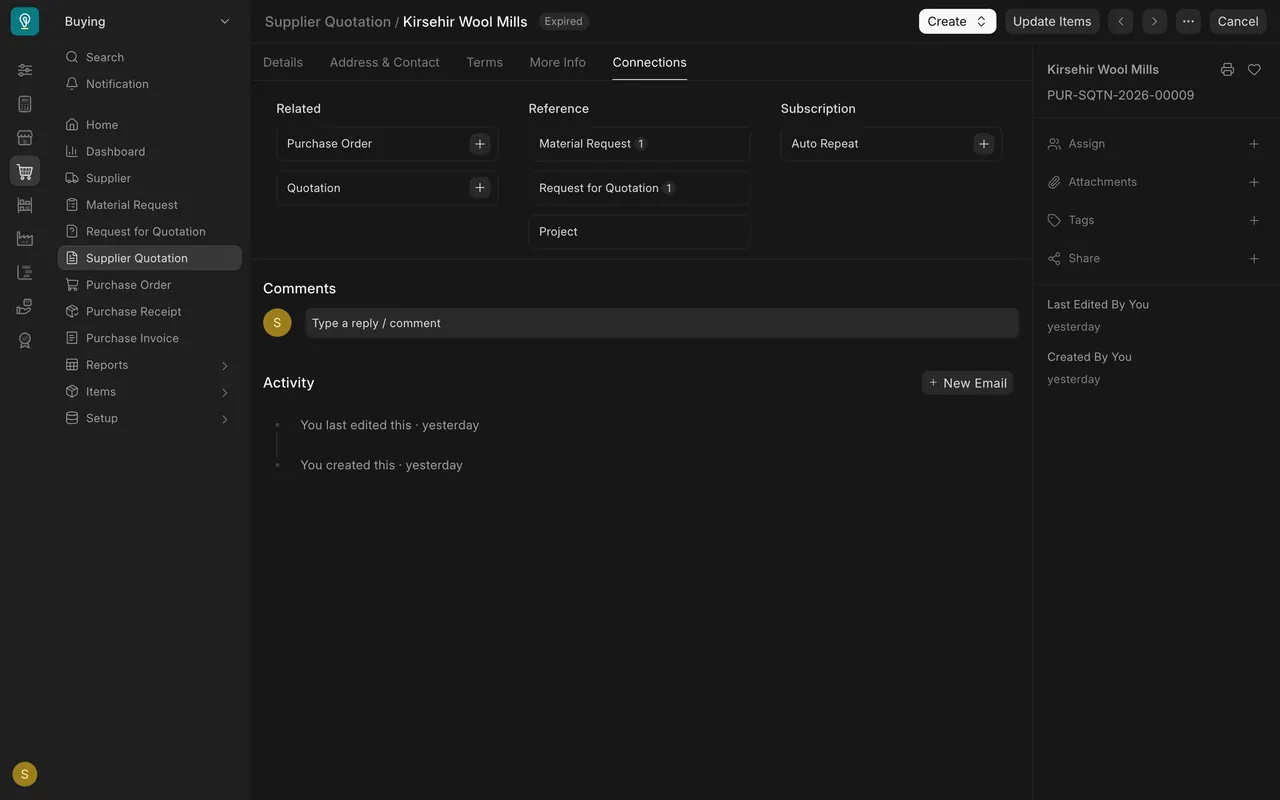Print this document with printer icon
The height and width of the screenshot is (800, 1280).
click(1227, 70)
